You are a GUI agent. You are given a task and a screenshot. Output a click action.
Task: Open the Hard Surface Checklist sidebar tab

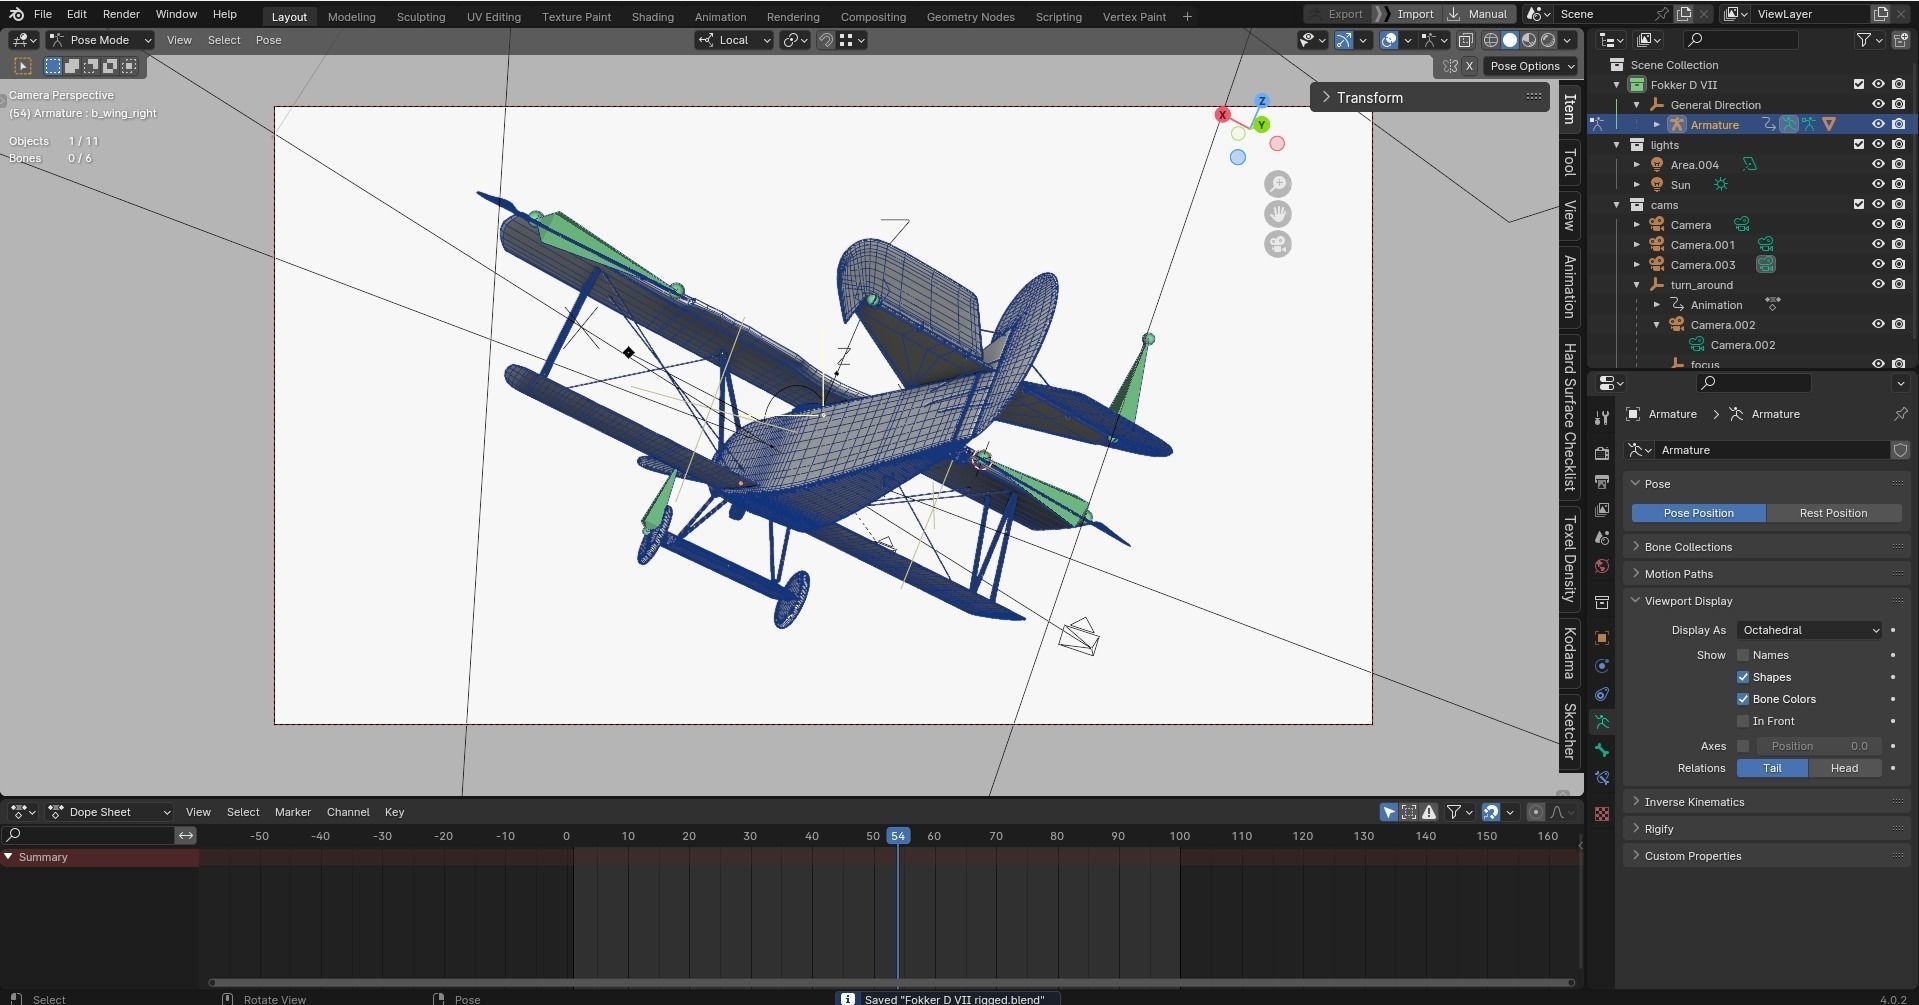point(1570,416)
